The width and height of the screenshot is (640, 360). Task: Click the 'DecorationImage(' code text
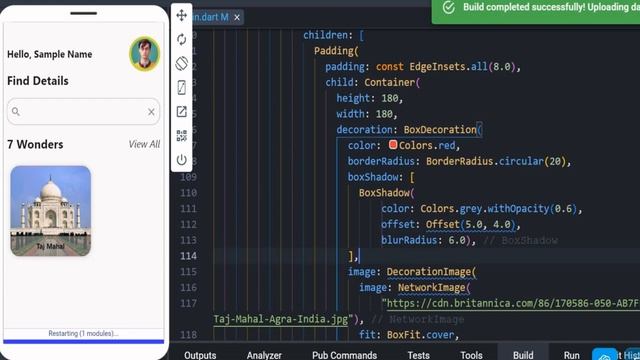point(431,272)
